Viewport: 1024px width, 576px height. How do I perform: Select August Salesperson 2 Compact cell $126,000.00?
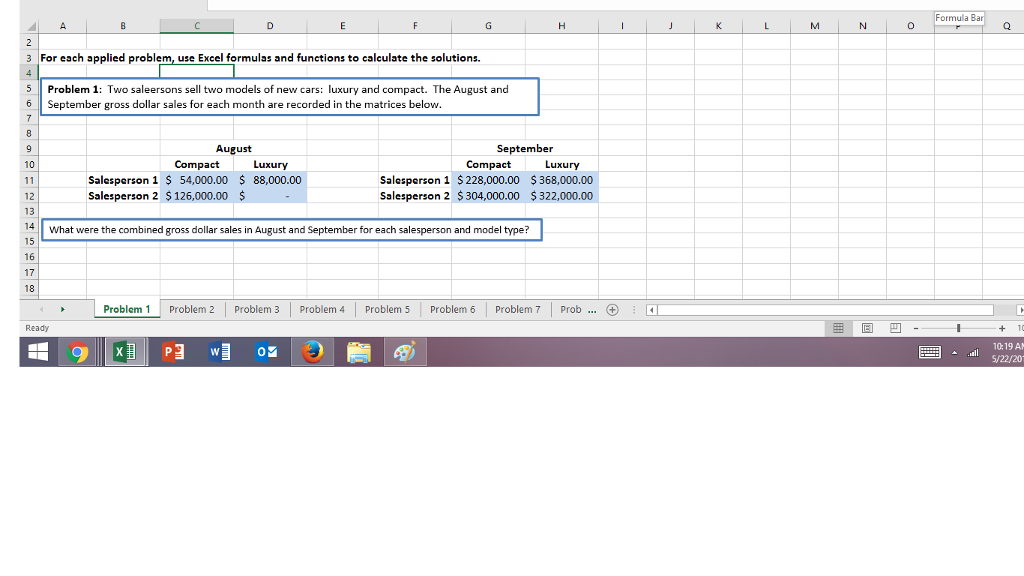197,196
